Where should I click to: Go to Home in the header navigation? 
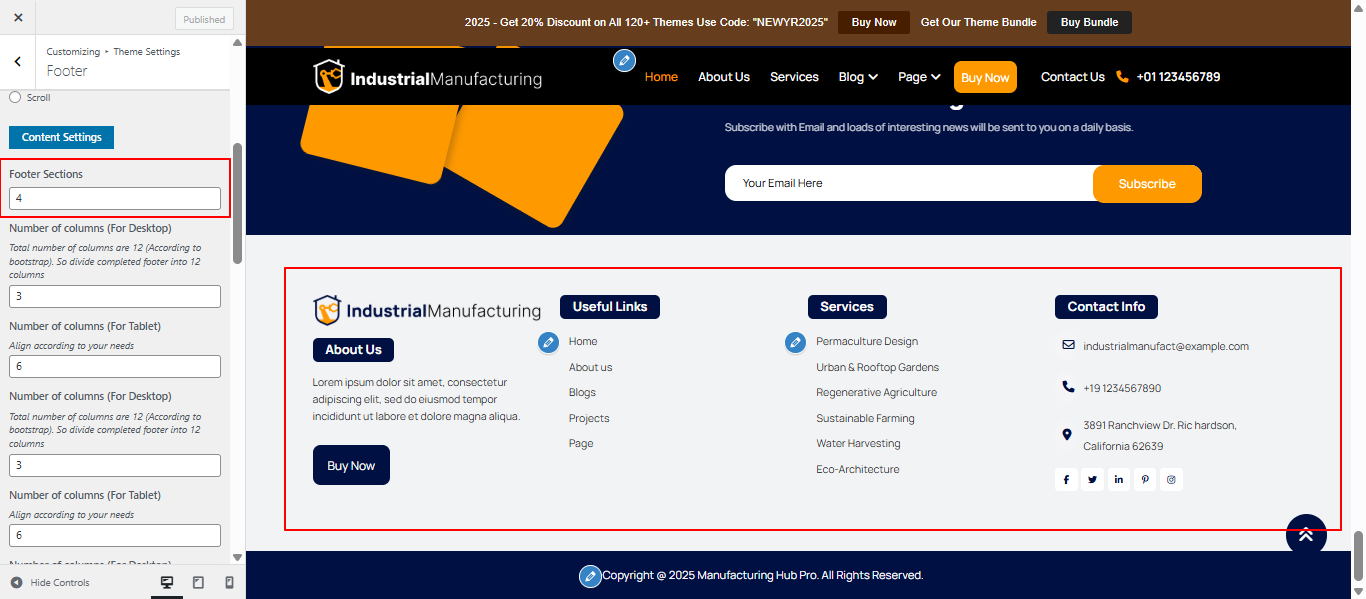[661, 77]
